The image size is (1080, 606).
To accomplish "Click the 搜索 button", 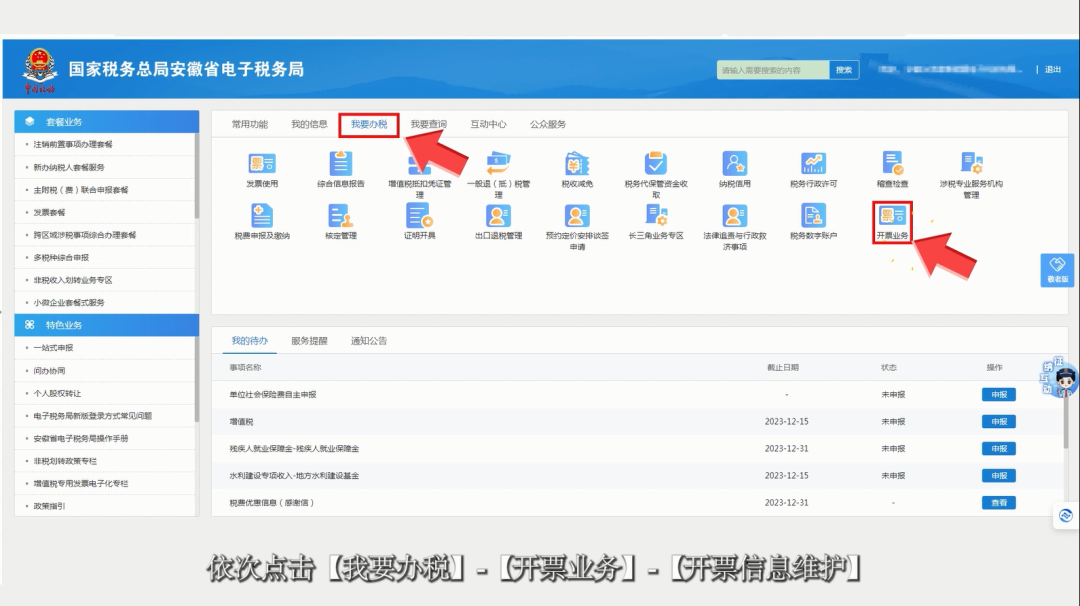I will pyautogui.click(x=844, y=70).
